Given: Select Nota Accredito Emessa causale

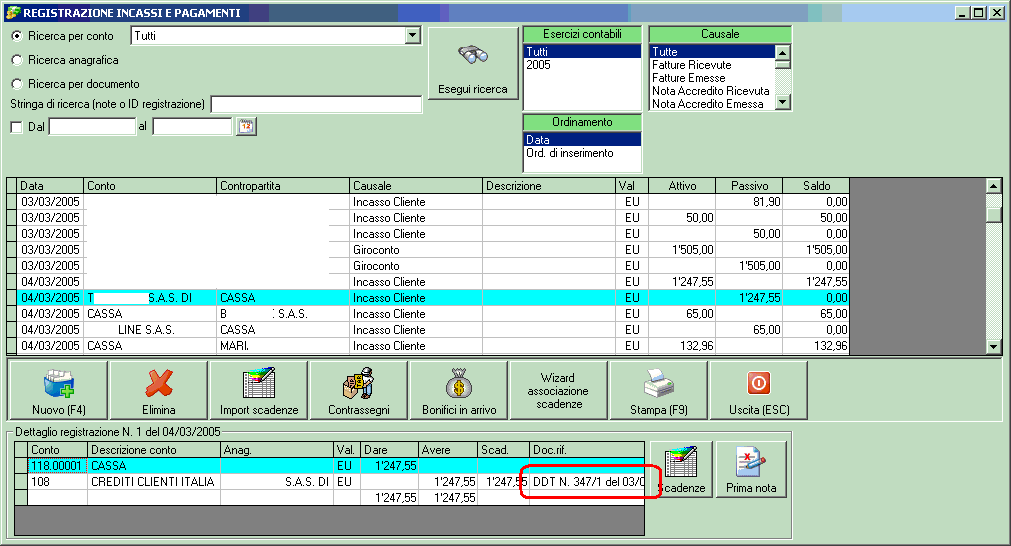Looking at the screenshot, I should (712, 104).
